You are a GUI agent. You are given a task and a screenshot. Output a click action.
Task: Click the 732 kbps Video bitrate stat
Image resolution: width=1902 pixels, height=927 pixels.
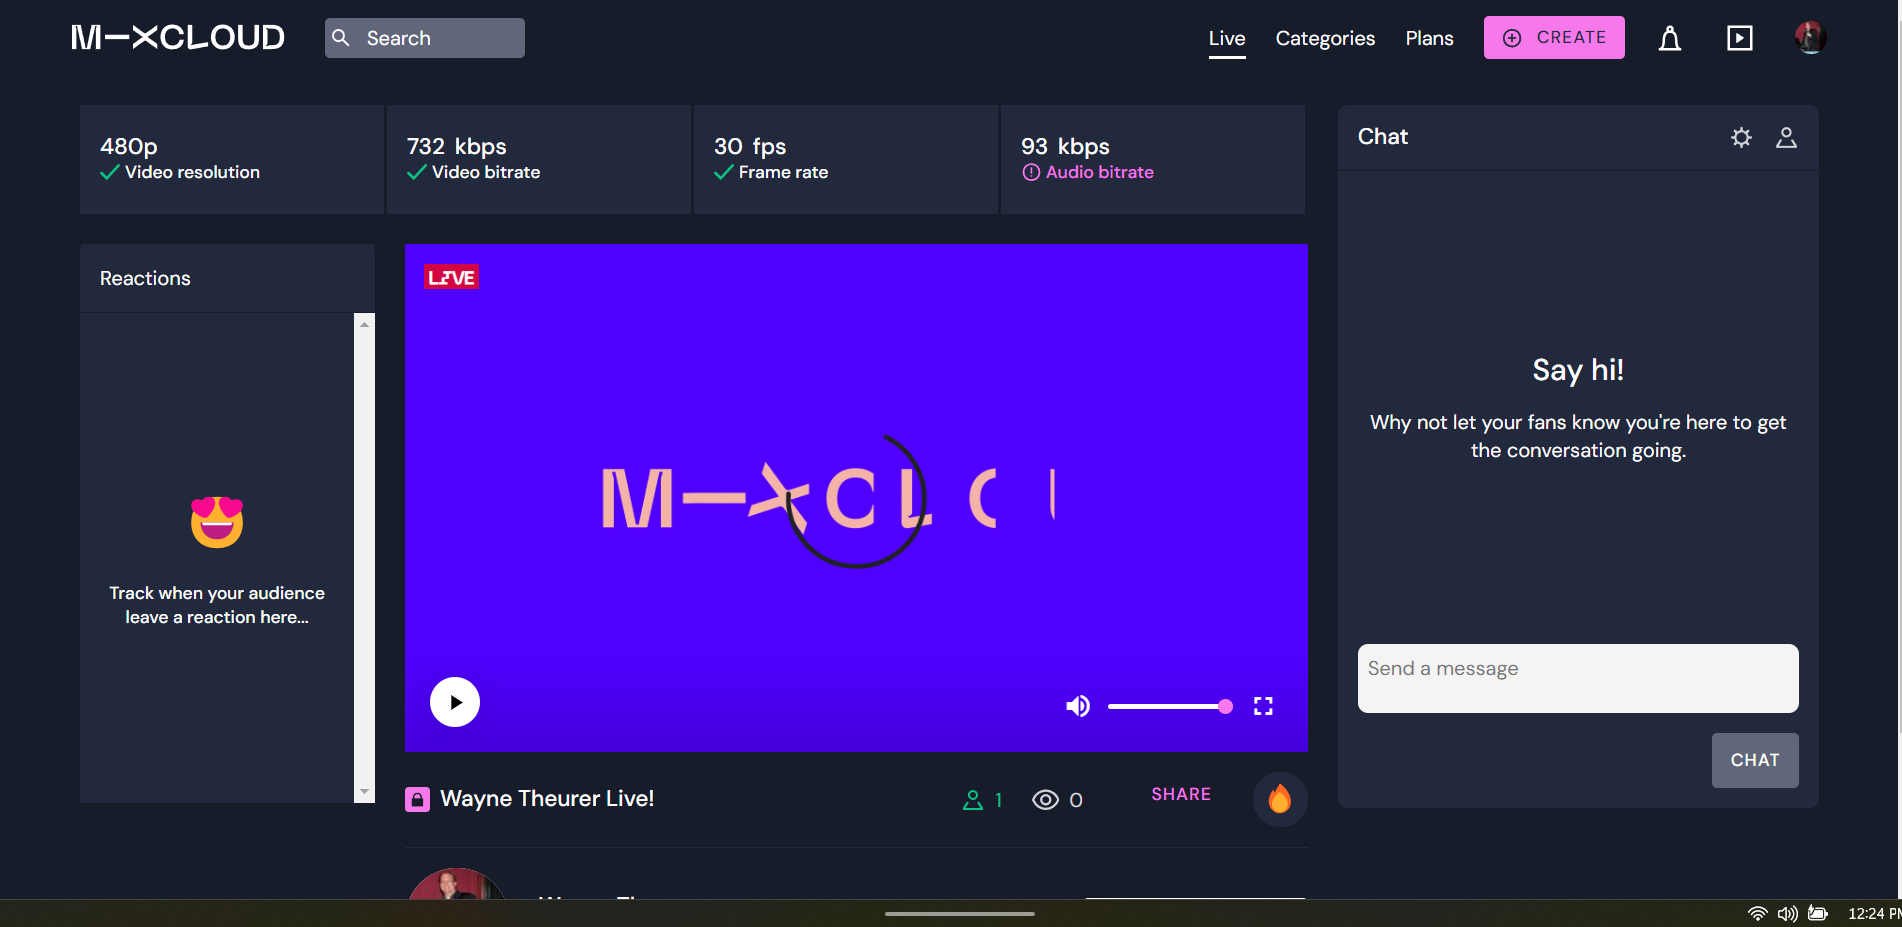click(x=539, y=159)
